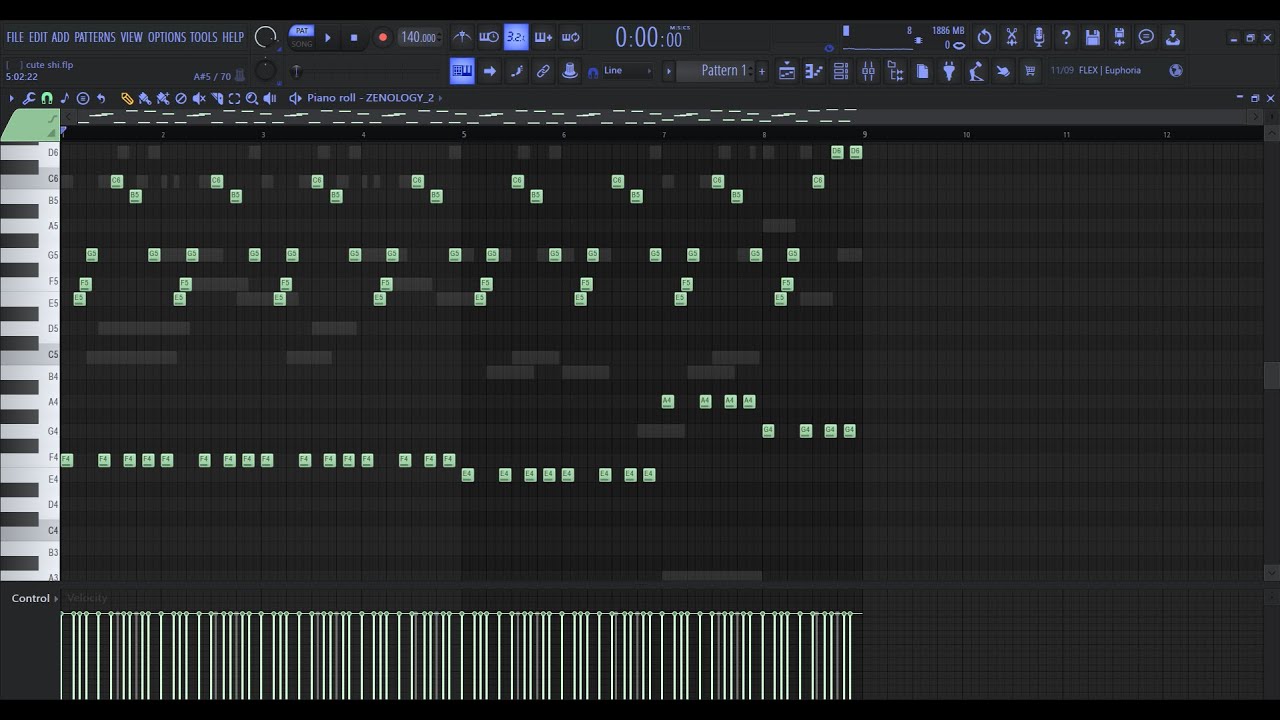Viewport: 1280px width, 720px height.
Task: Start playback with the play button
Action: [327, 38]
